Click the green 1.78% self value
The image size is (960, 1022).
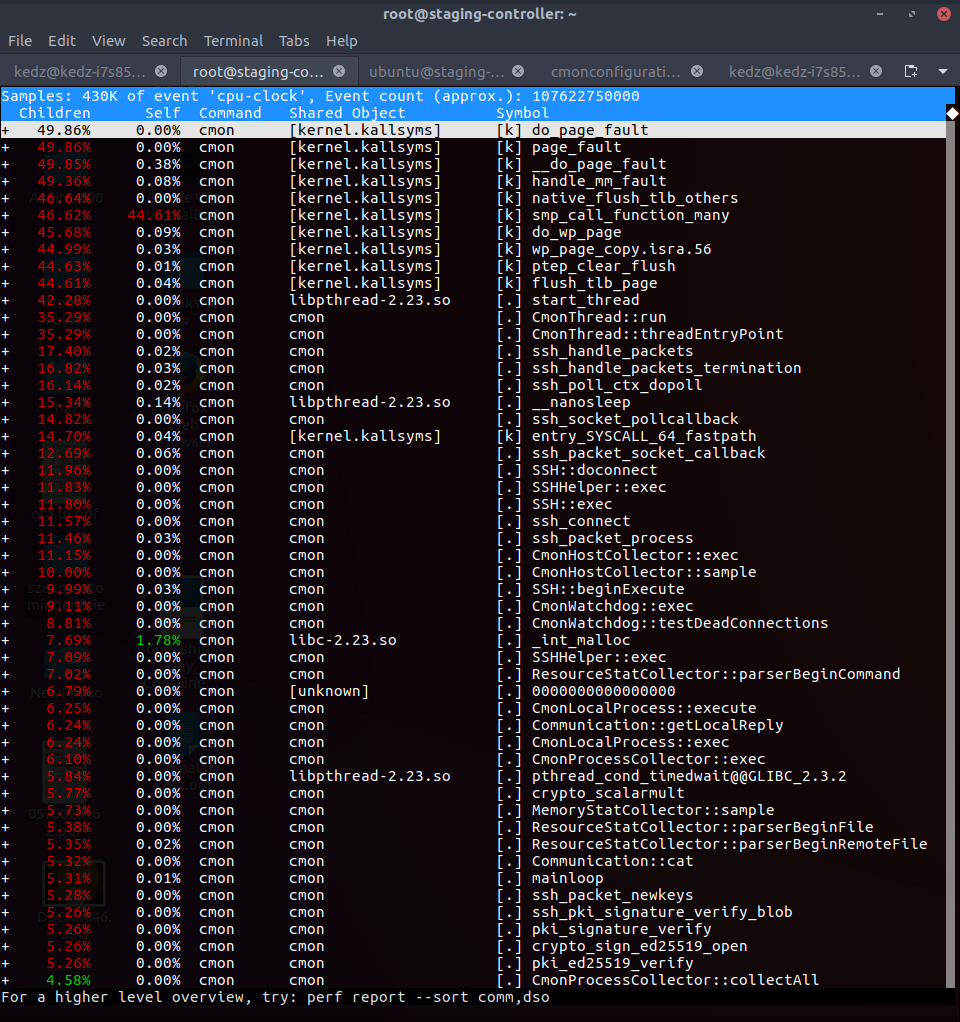(158, 641)
